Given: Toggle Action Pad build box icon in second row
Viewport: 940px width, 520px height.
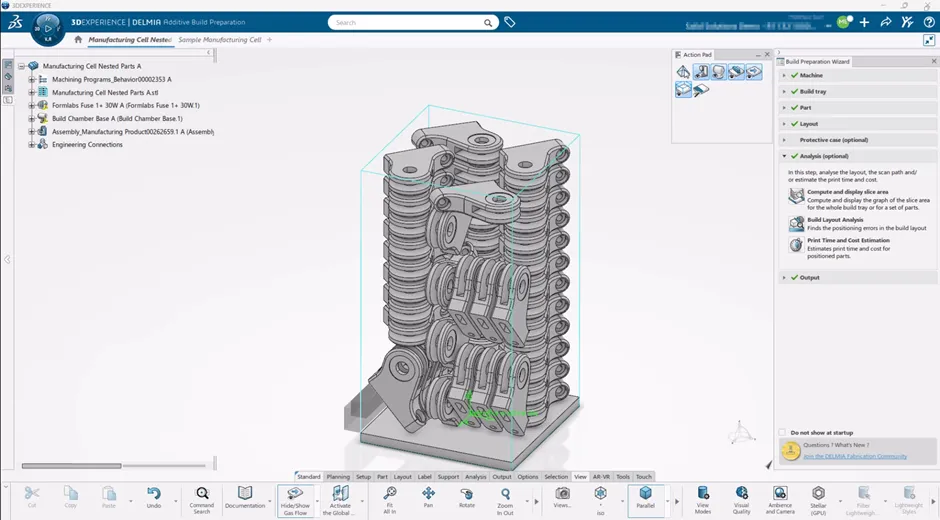Looking at the screenshot, I should tap(683, 89).
